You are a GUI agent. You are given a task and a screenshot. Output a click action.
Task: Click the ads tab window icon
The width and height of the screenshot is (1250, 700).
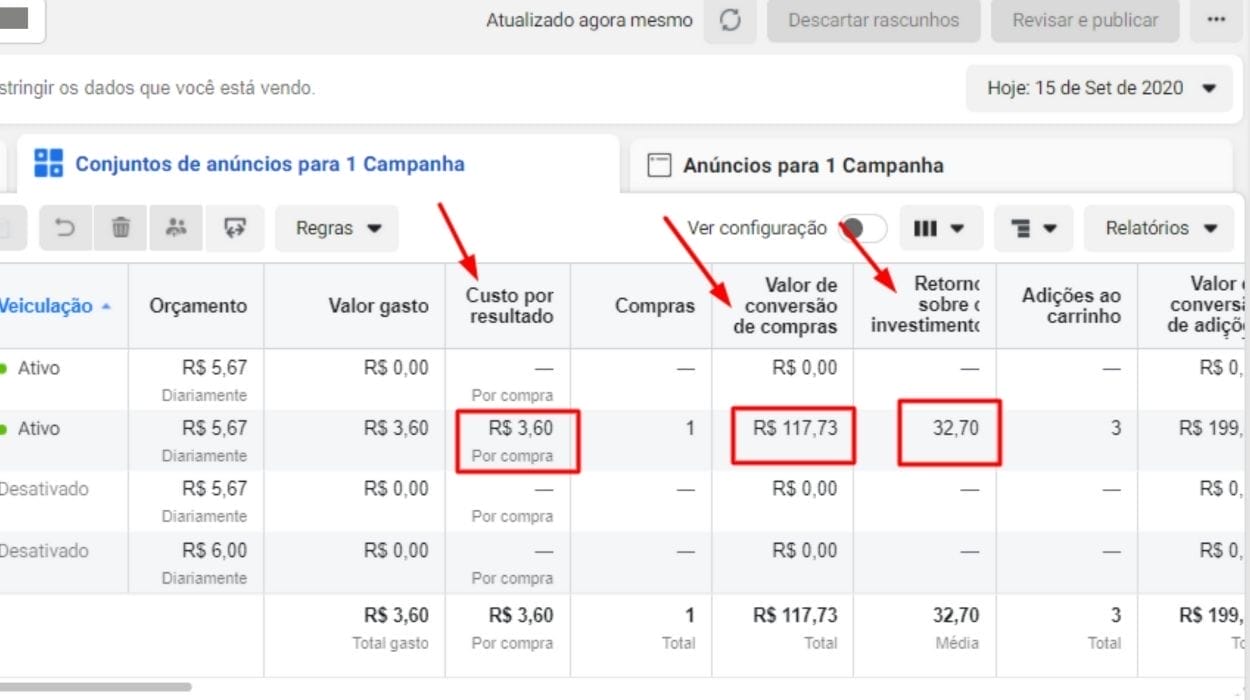(658, 166)
